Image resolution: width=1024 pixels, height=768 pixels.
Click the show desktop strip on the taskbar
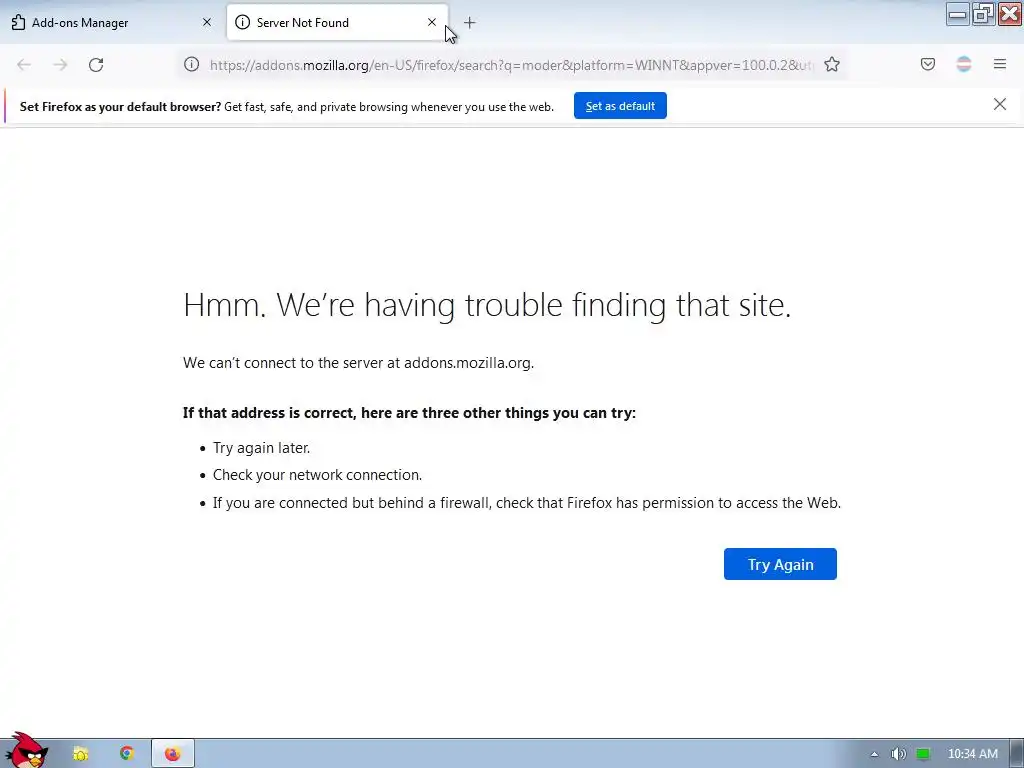[x=1017, y=754]
